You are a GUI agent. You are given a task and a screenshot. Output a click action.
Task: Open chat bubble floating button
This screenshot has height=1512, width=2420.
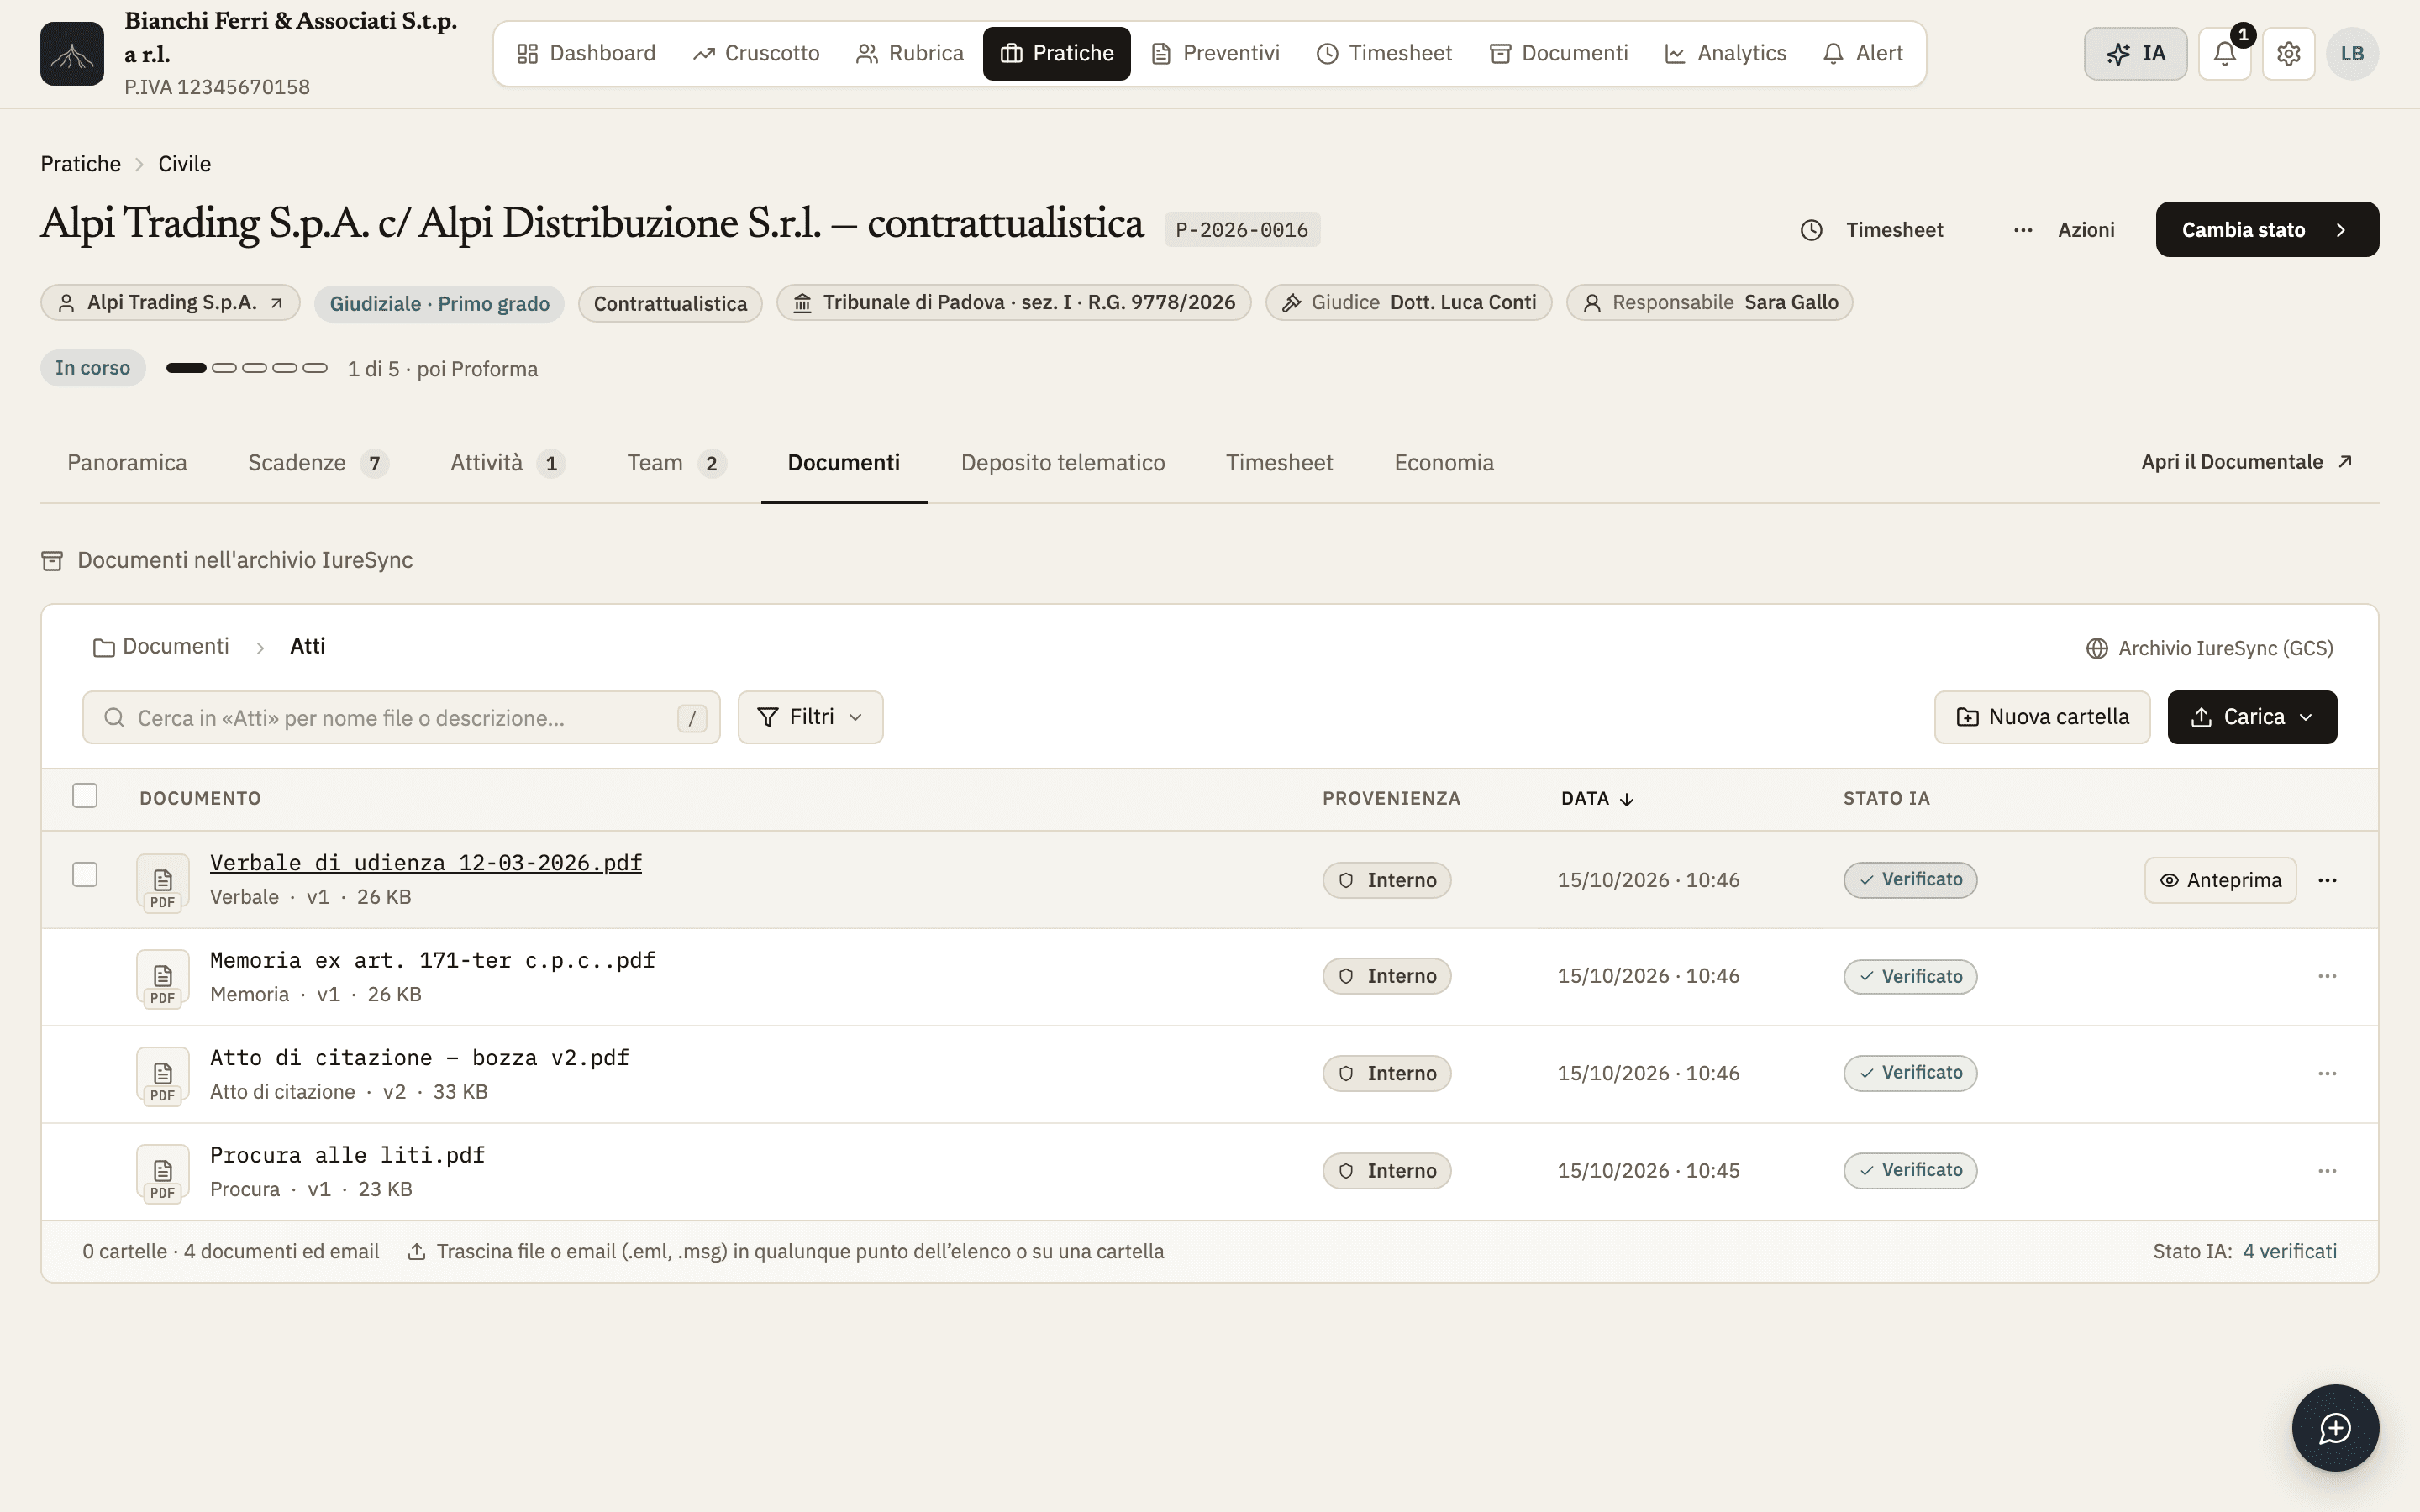tap(2335, 1427)
